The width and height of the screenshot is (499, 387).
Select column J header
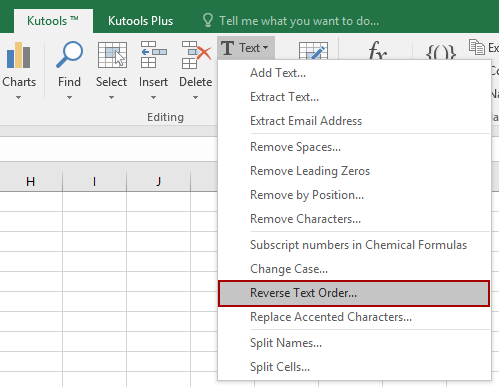point(158,182)
